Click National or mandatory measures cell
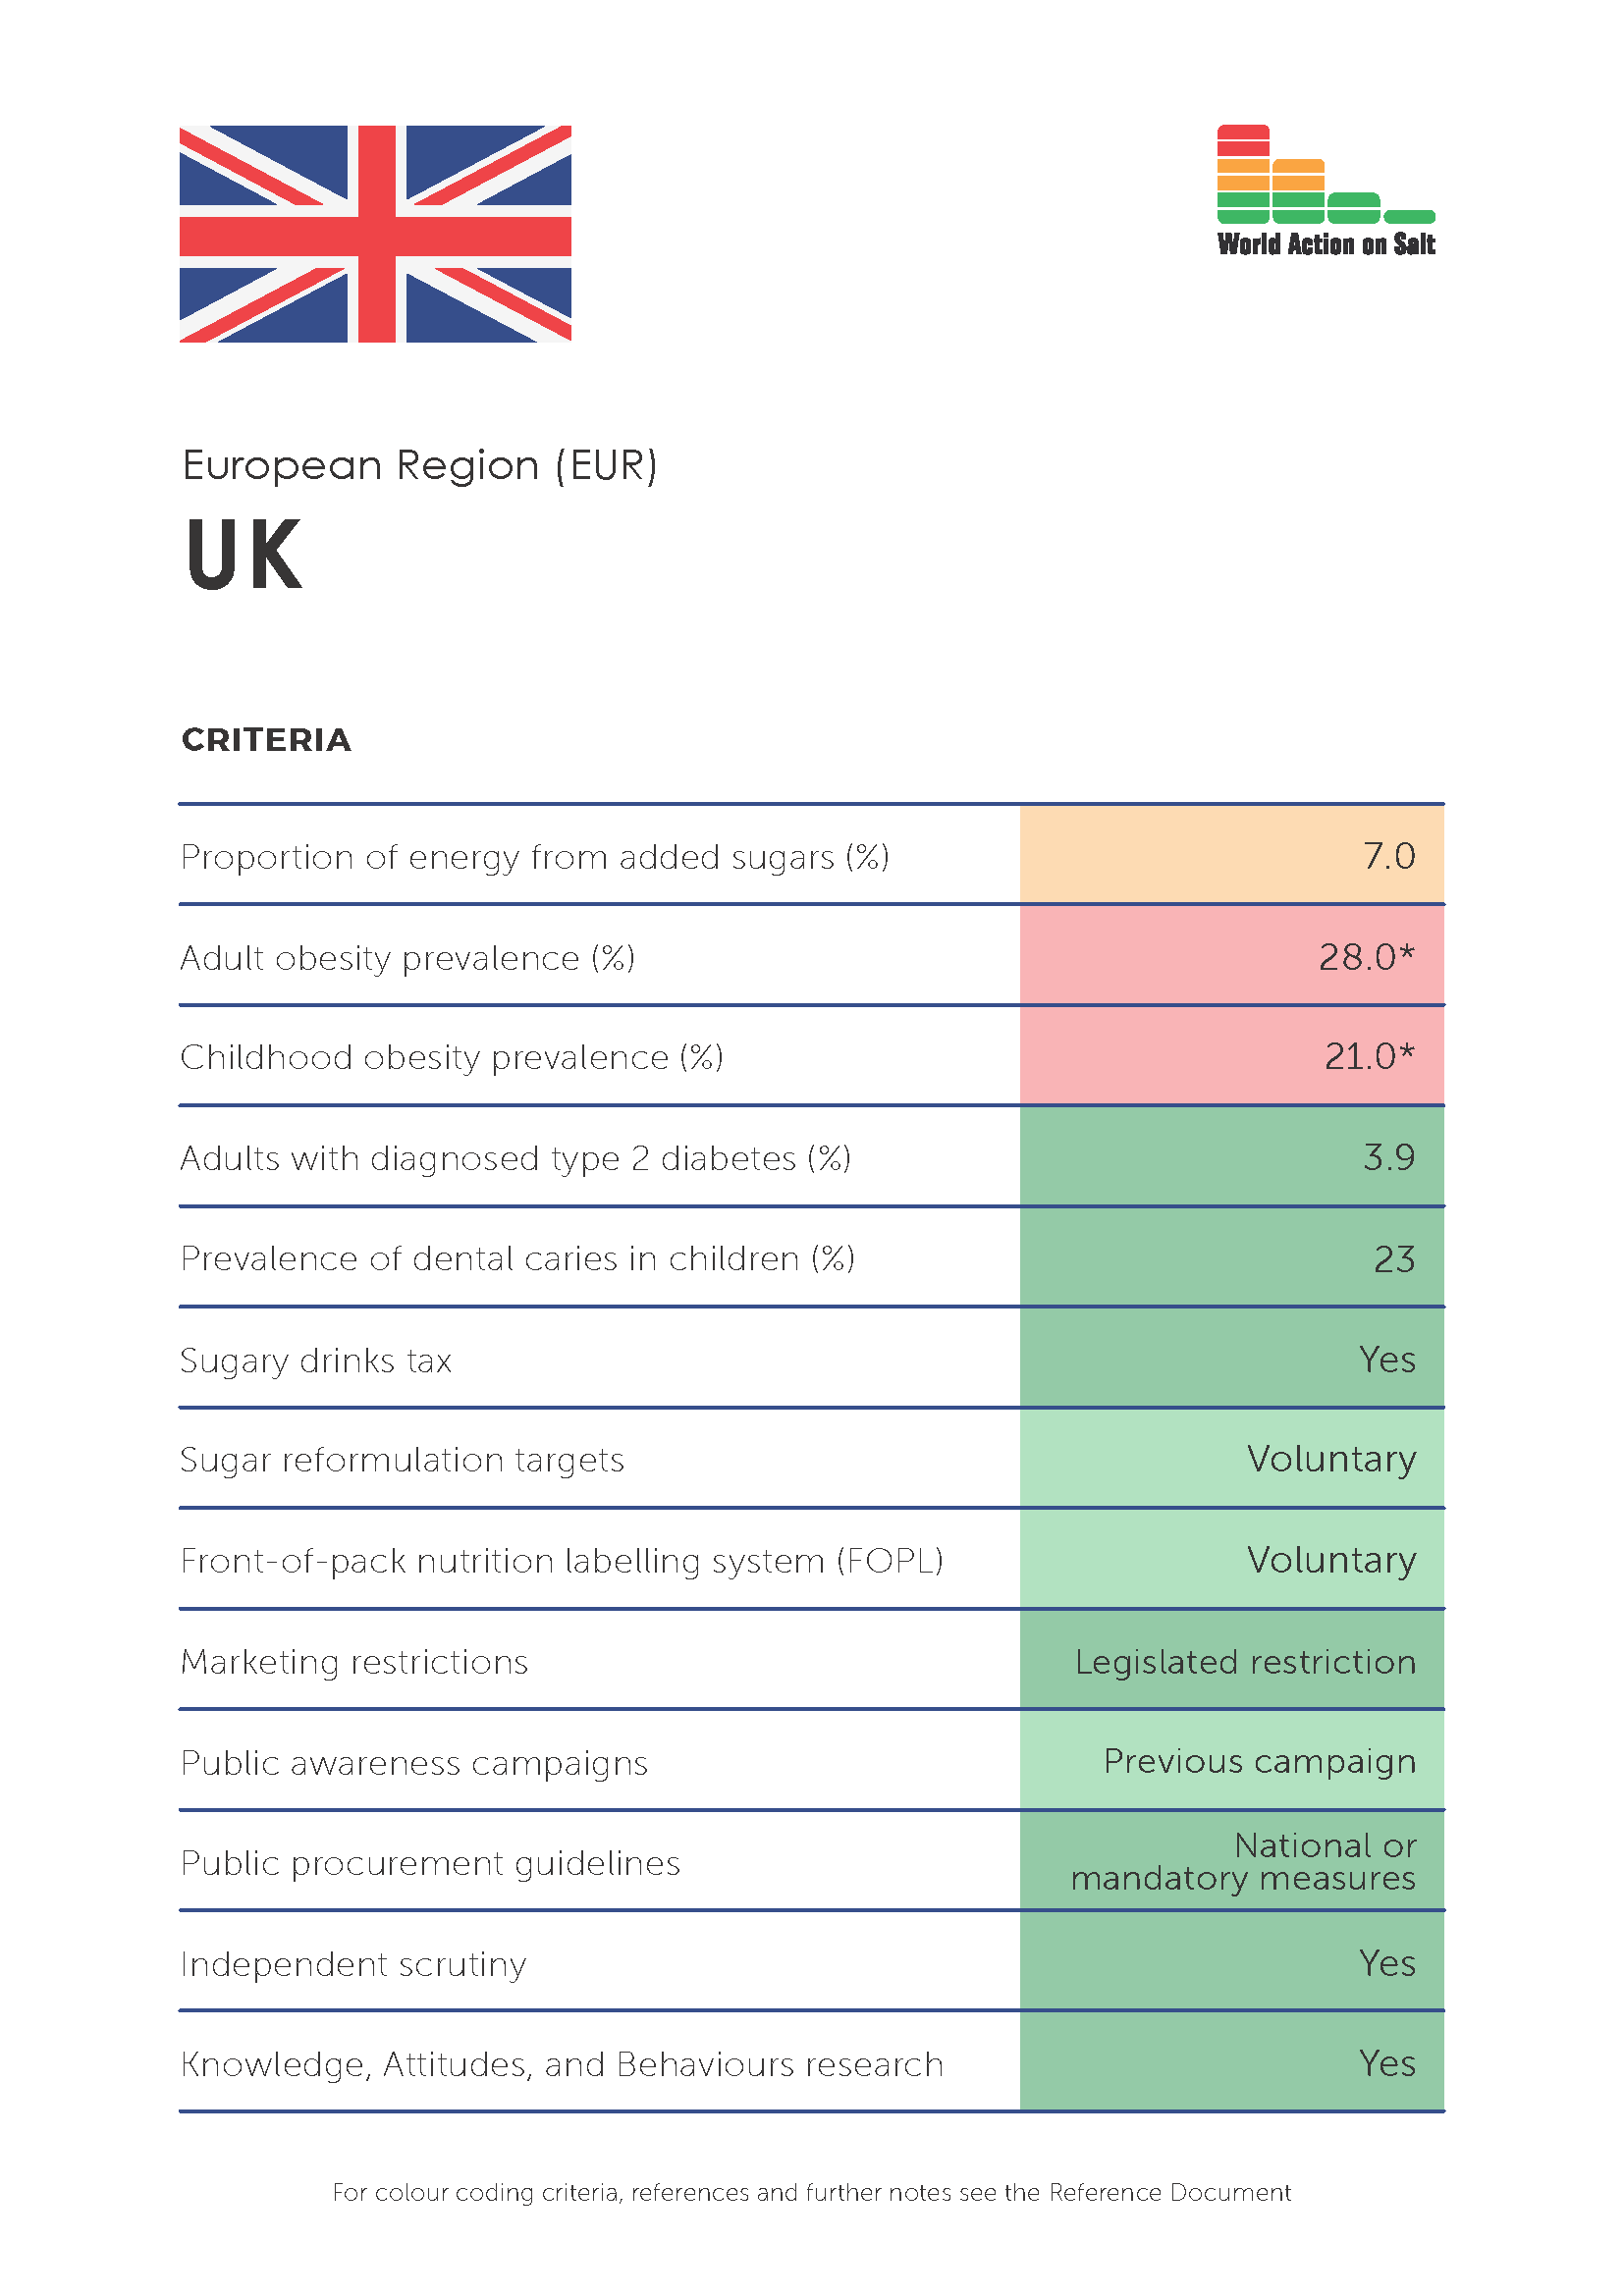The height and width of the screenshot is (2296, 1624). pos(1232,1862)
